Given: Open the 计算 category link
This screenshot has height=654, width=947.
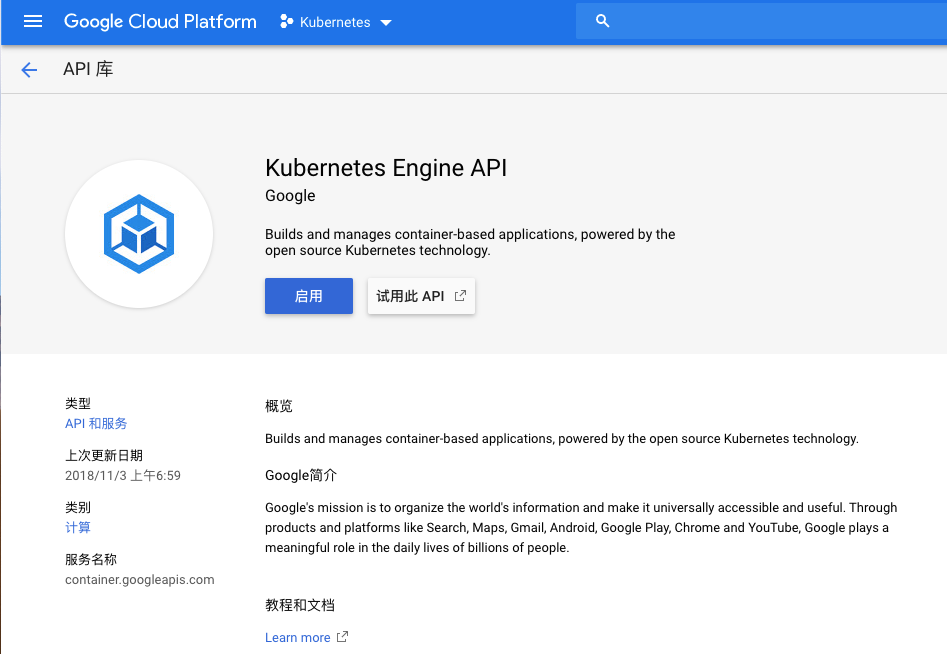Looking at the screenshot, I should pyautogui.click(x=78, y=527).
